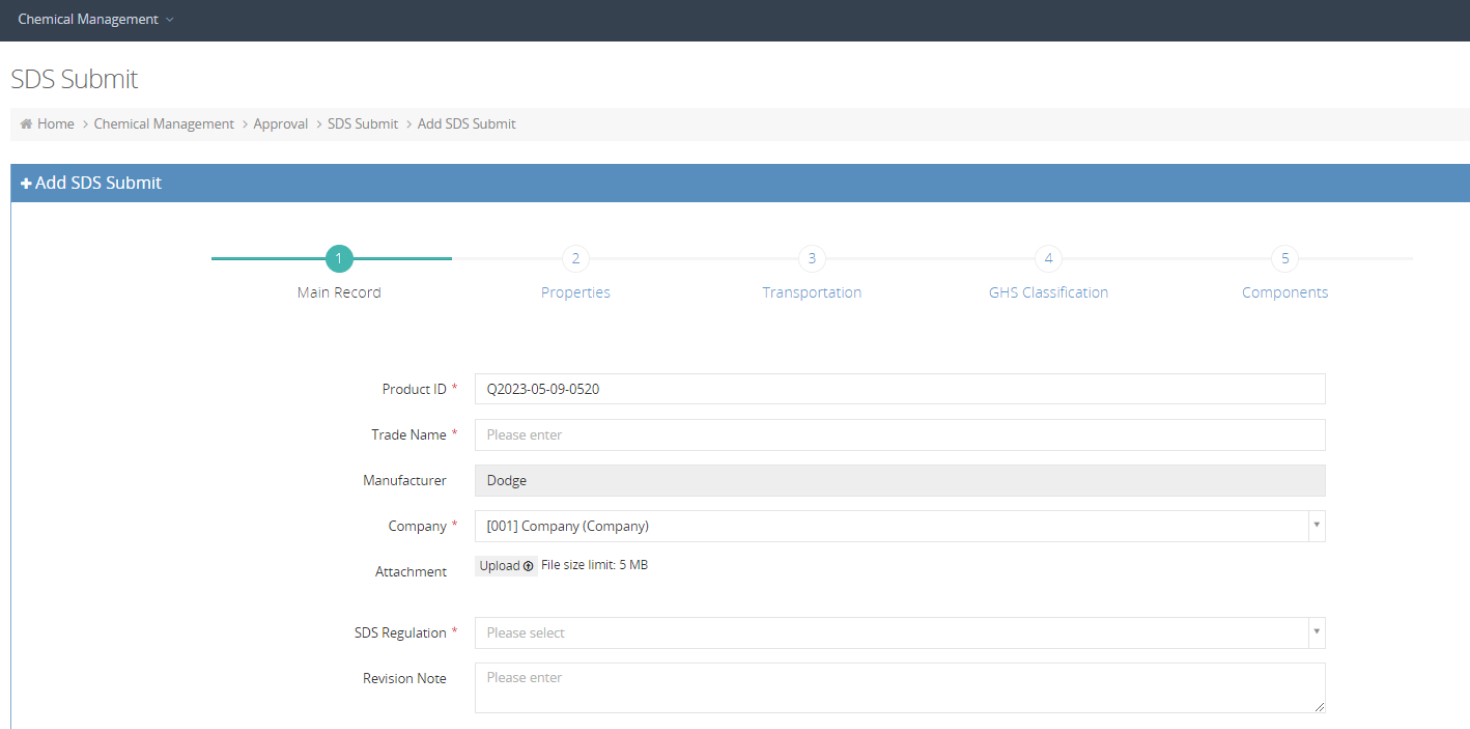Image resolution: width=1470 pixels, height=729 pixels.
Task: Click the Transportation step label
Action: [x=812, y=292]
